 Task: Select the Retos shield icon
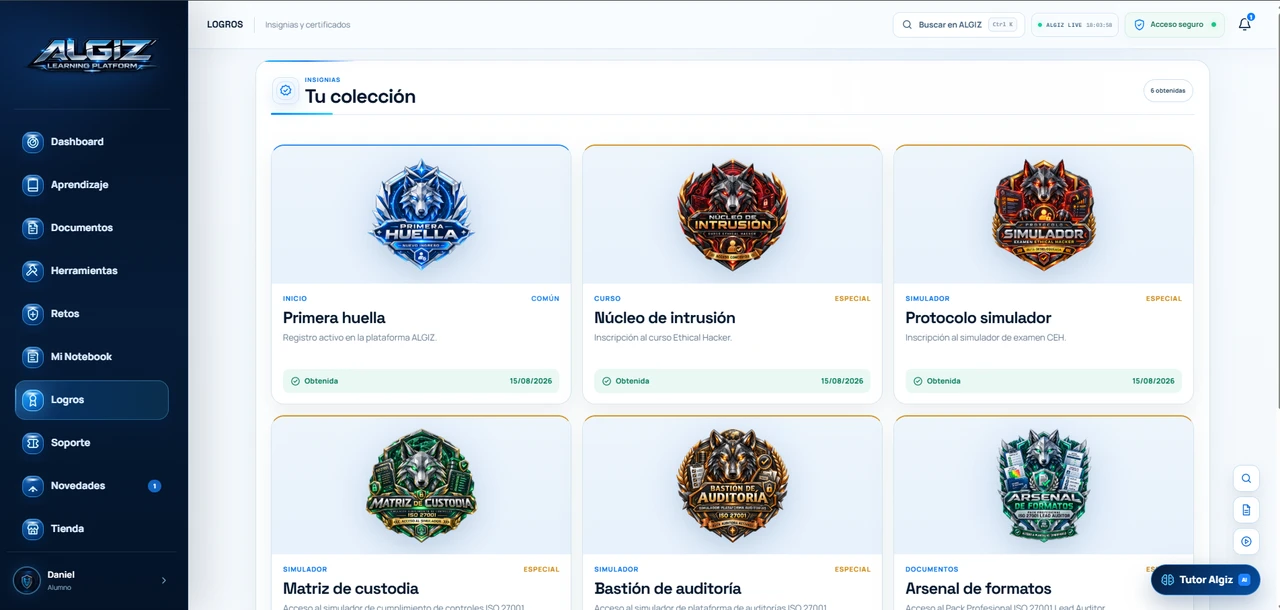coord(33,314)
